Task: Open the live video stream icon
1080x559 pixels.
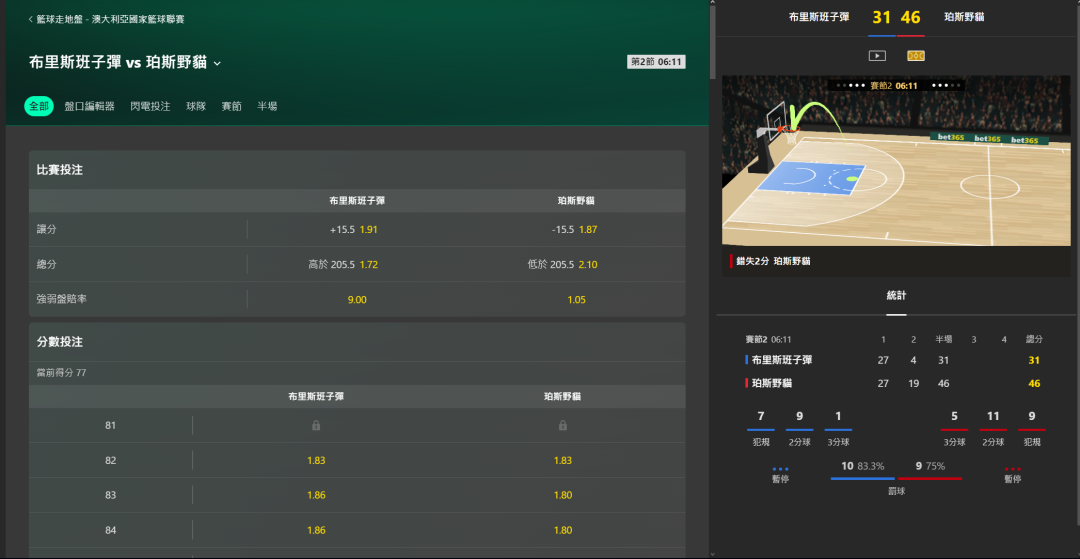Action: pos(877,56)
